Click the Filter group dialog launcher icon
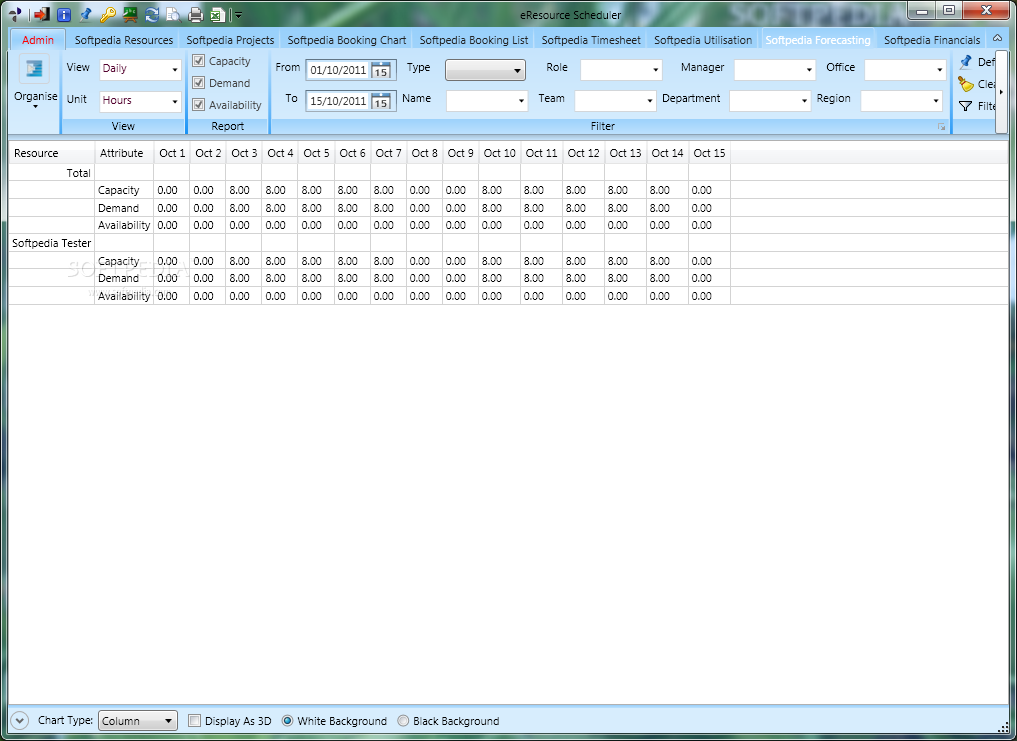 (941, 127)
